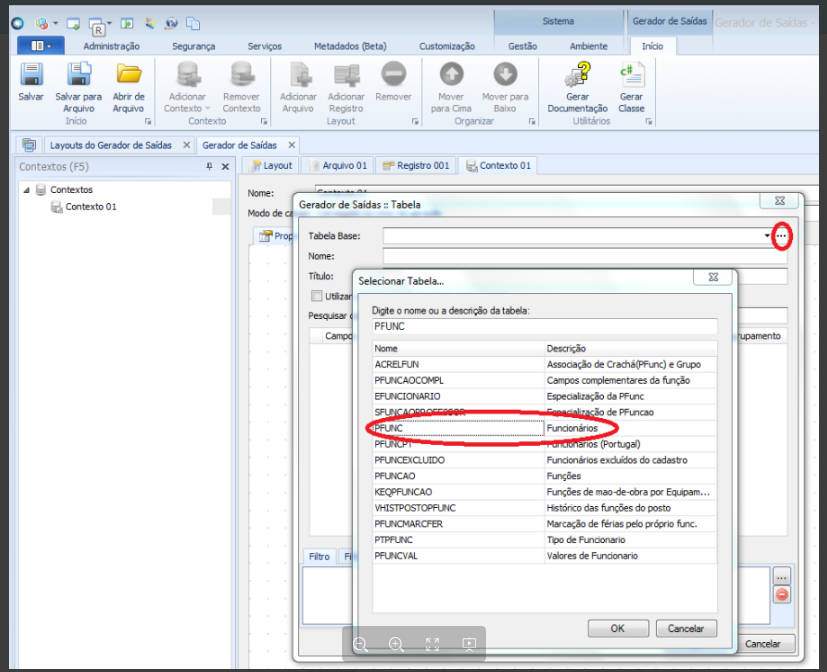Sort by the Descrição column header

tap(631, 348)
